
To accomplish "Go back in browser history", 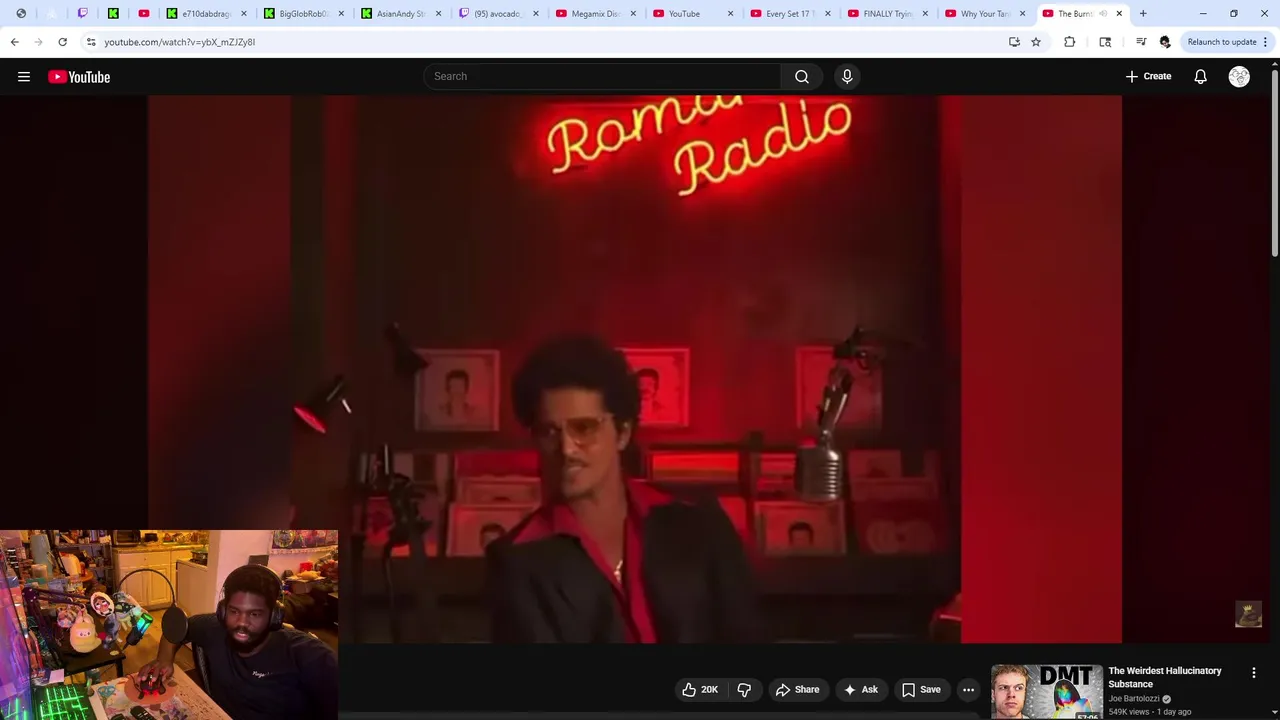I will pyautogui.click(x=14, y=42).
